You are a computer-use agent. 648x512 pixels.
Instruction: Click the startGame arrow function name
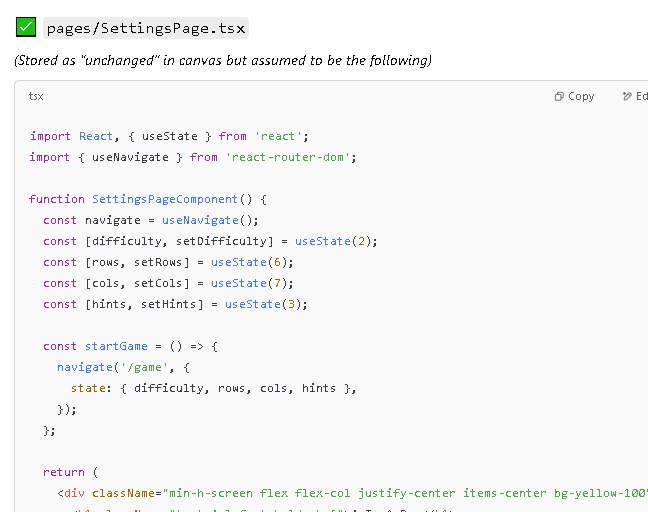[x=116, y=346]
